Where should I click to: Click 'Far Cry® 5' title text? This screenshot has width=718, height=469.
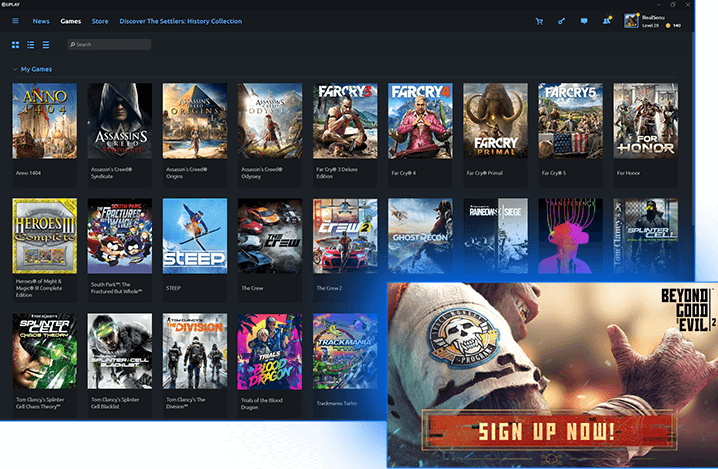[554, 173]
